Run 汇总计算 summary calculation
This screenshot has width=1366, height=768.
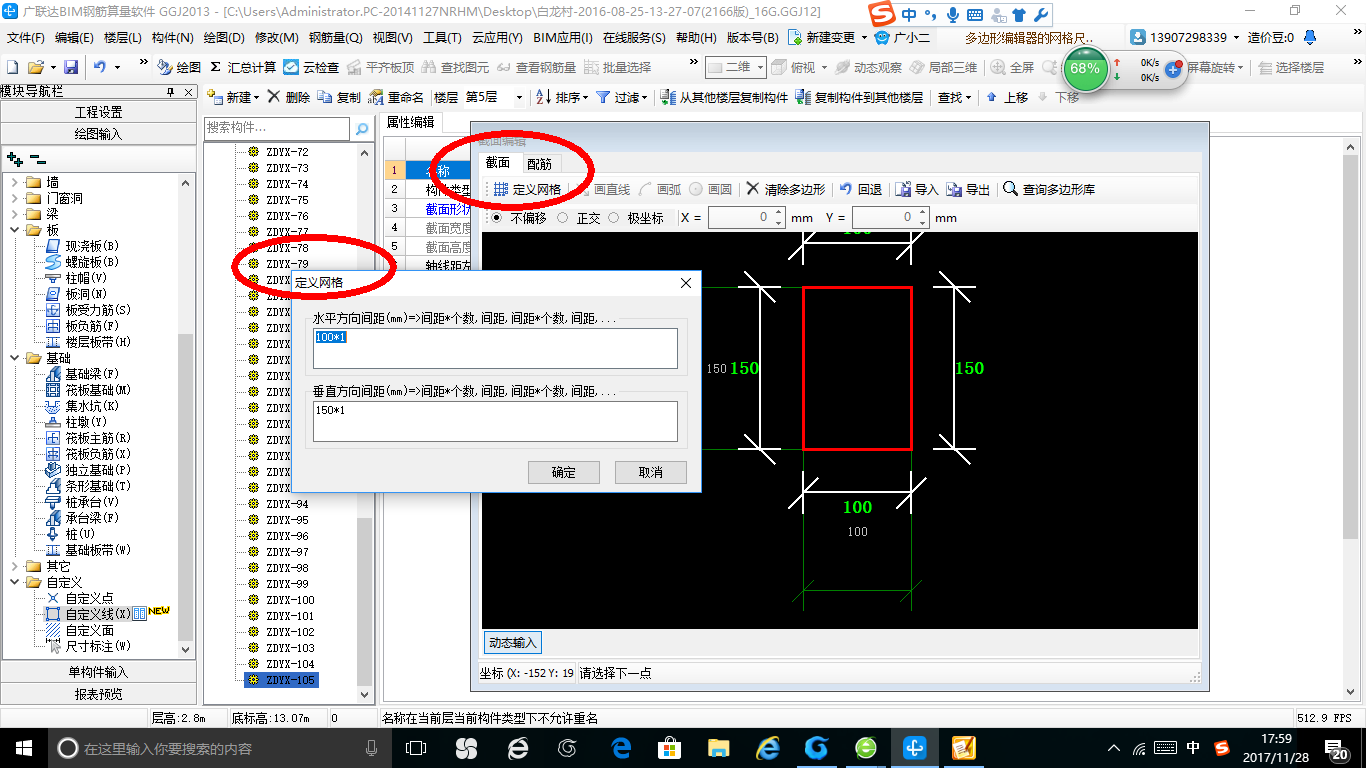point(243,67)
